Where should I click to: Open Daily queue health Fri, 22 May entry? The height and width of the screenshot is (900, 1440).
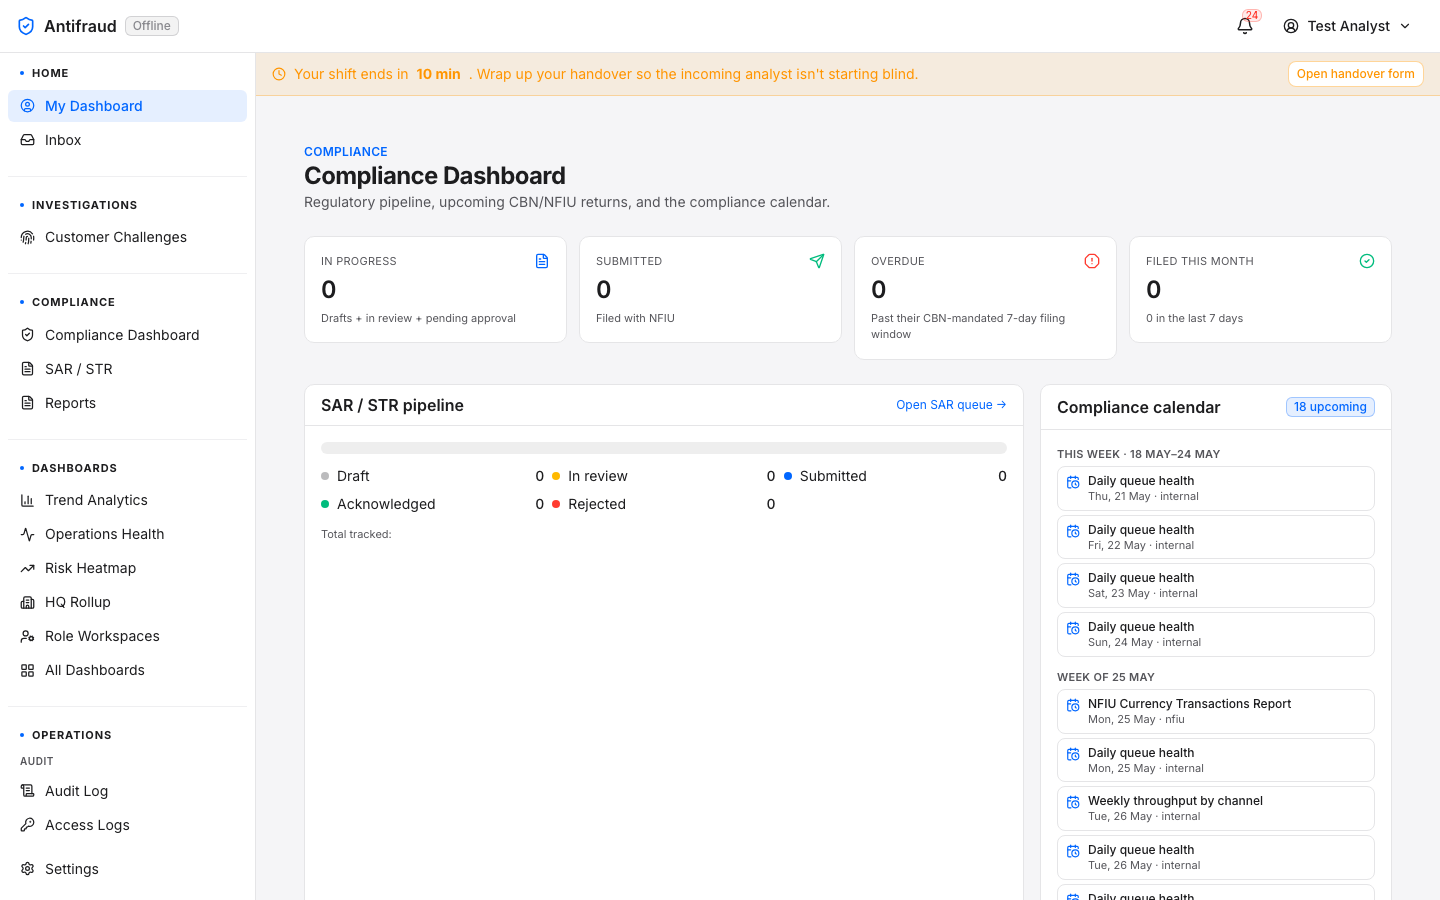tap(1216, 537)
